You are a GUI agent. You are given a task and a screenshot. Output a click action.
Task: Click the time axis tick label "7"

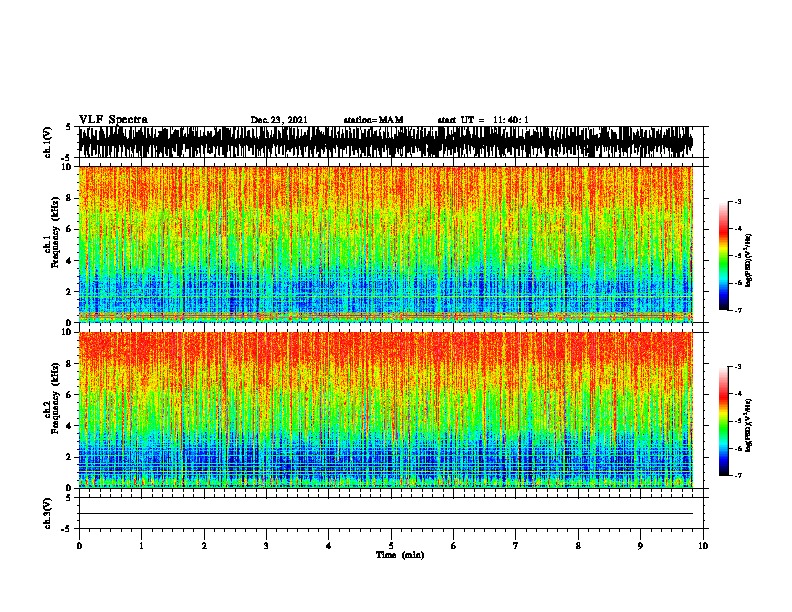pyautogui.click(x=516, y=546)
